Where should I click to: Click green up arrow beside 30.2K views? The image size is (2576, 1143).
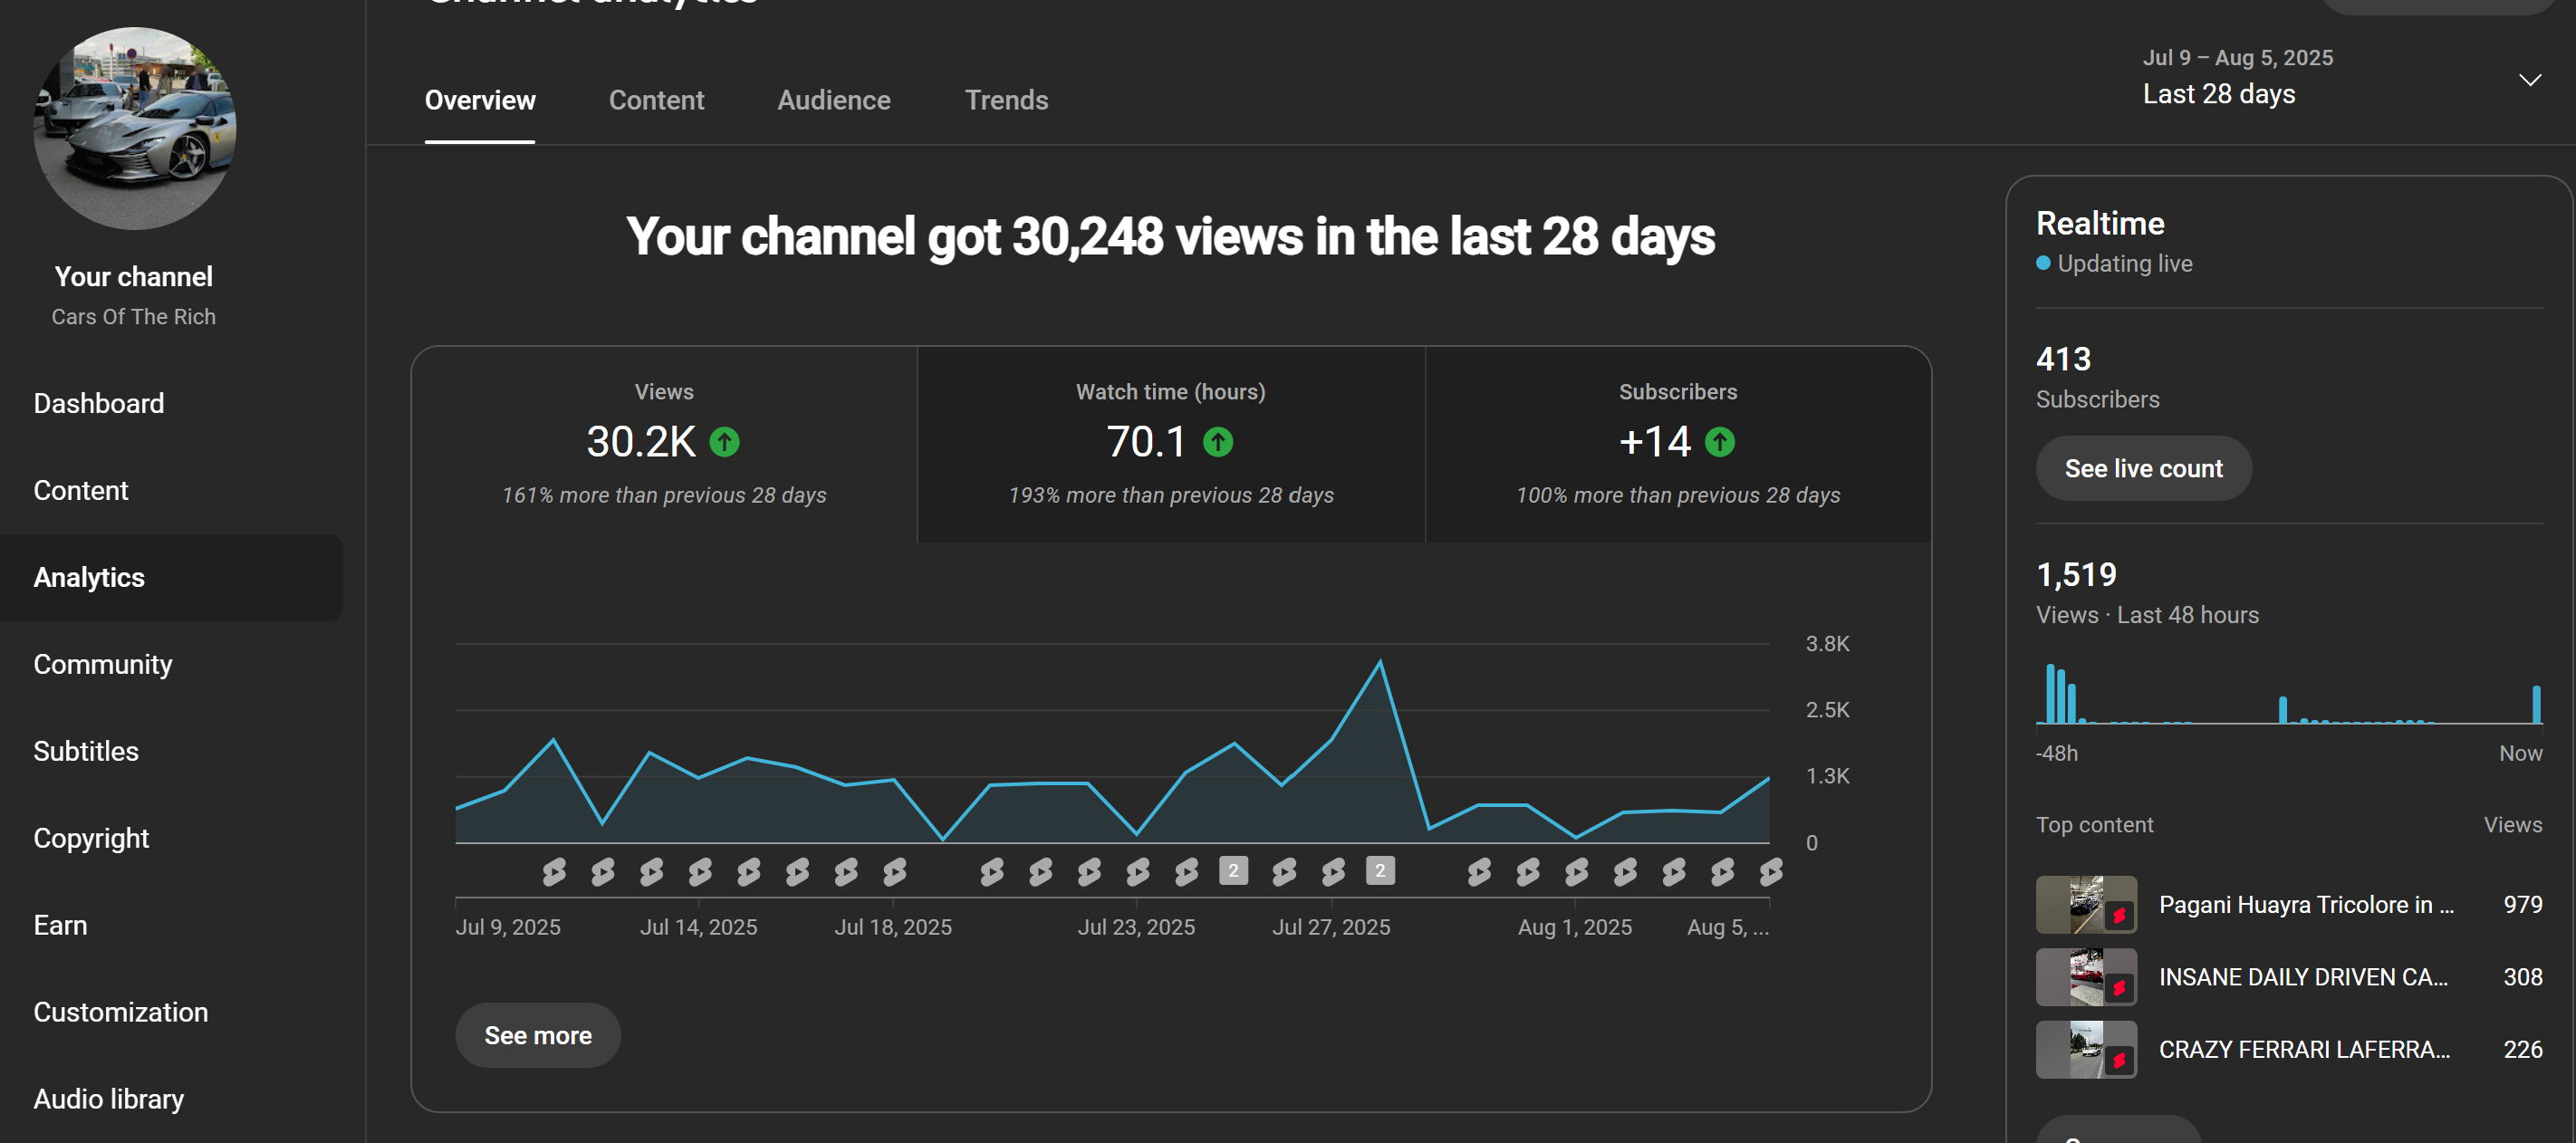724,441
